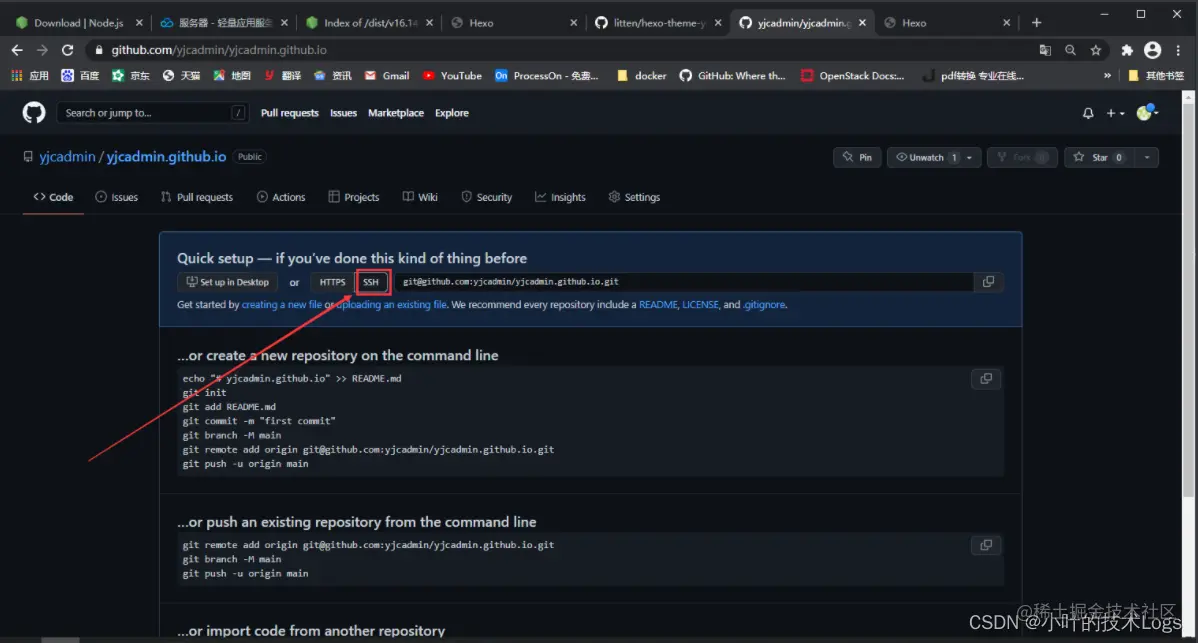
Task: Open the plus create-new dropdown
Action: pyautogui.click(x=1115, y=113)
